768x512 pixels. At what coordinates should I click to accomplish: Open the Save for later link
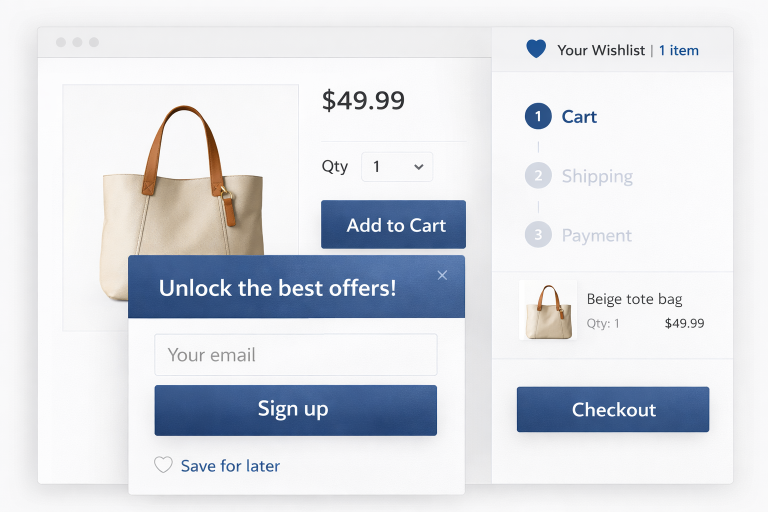click(x=230, y=466)
